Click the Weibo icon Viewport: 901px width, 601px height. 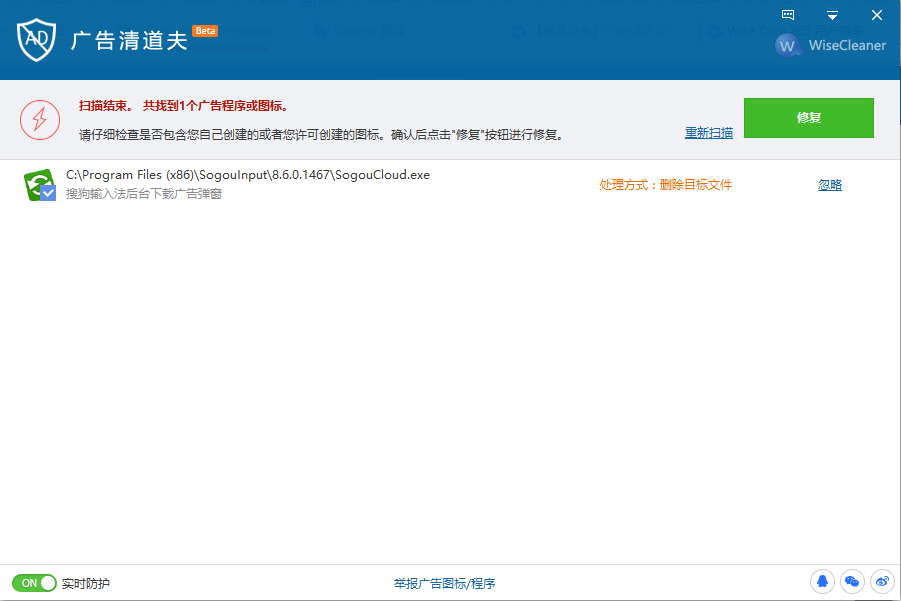[881, 581]
